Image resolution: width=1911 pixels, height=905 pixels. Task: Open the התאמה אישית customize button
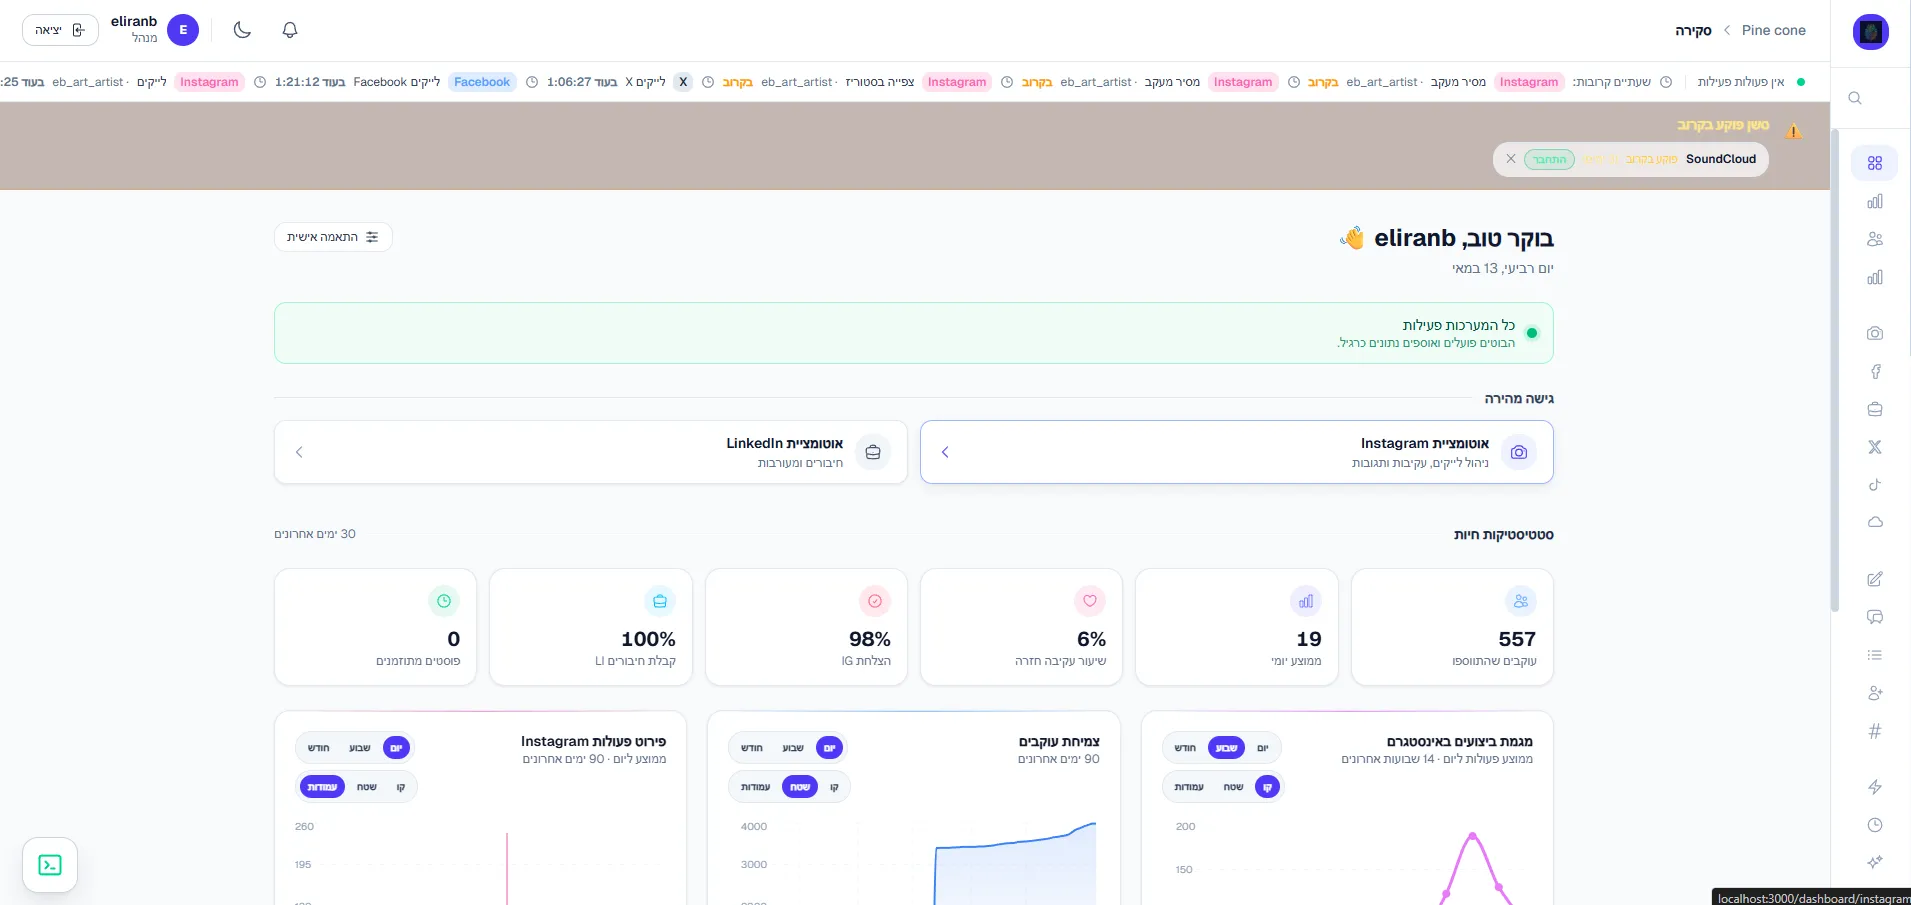[333, 237]
